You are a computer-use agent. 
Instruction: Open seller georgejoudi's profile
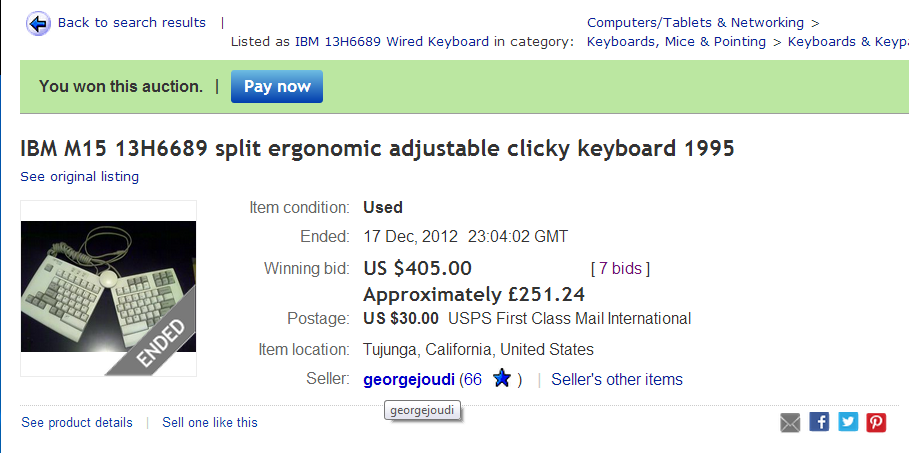tap(409, 379)
